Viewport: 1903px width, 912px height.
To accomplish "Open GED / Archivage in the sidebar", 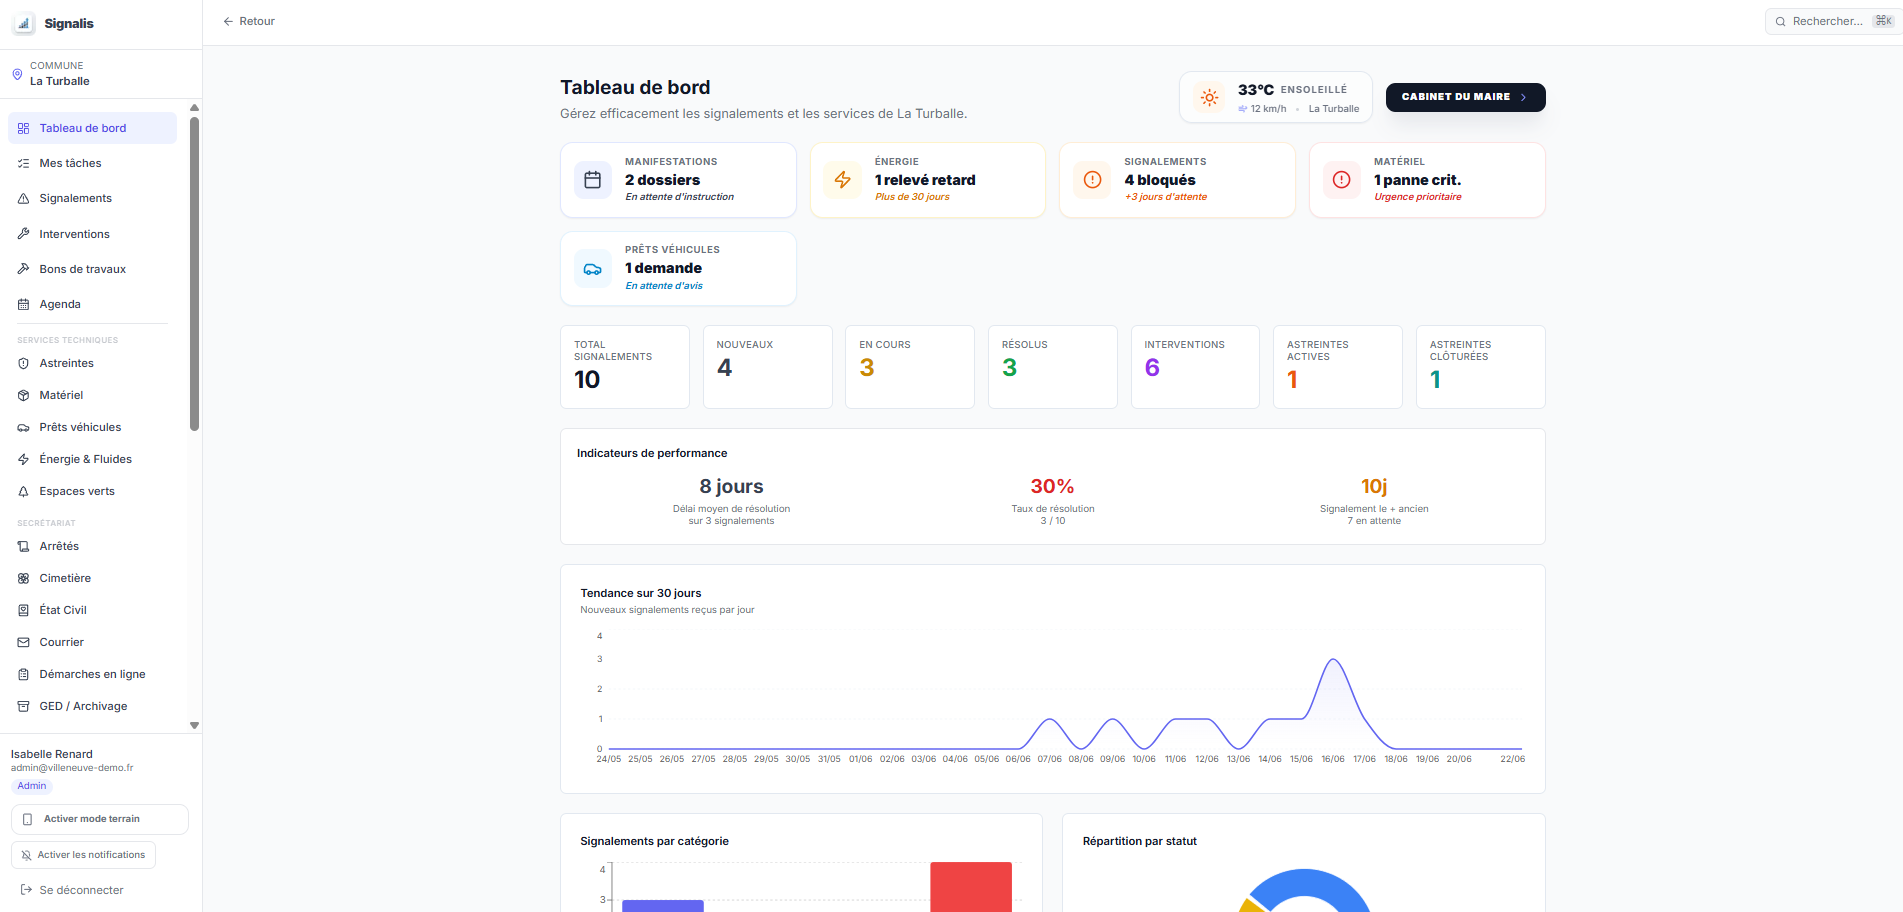I will click(92, 706).
